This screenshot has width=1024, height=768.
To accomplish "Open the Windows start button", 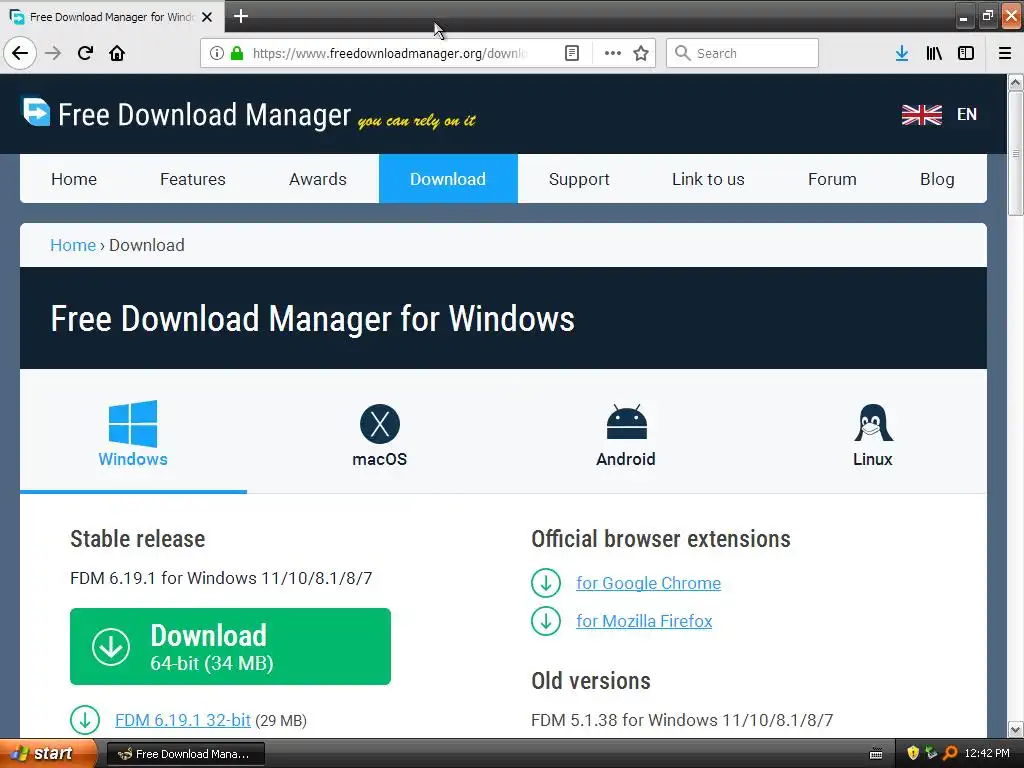I will point(48,754).
